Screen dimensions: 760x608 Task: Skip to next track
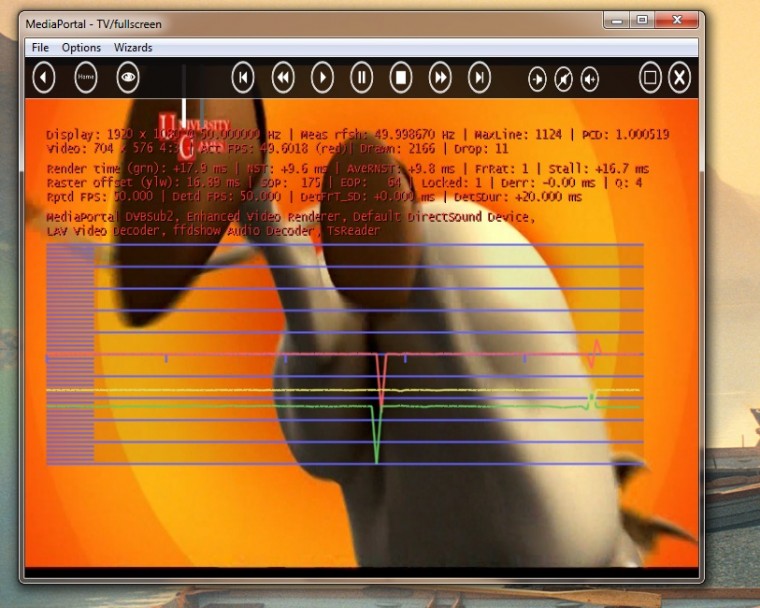tap(479, 78)
